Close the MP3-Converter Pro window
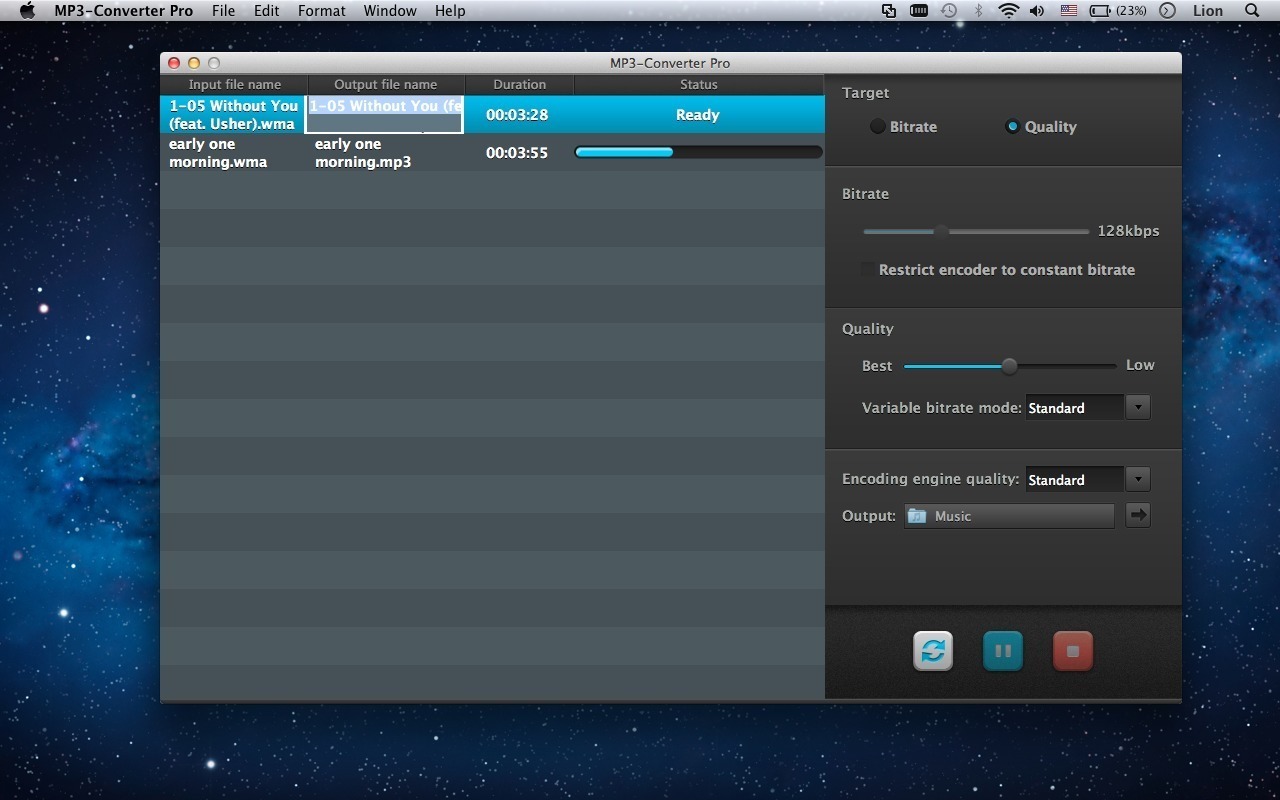The image size is (1280, 800). point(174,63)
